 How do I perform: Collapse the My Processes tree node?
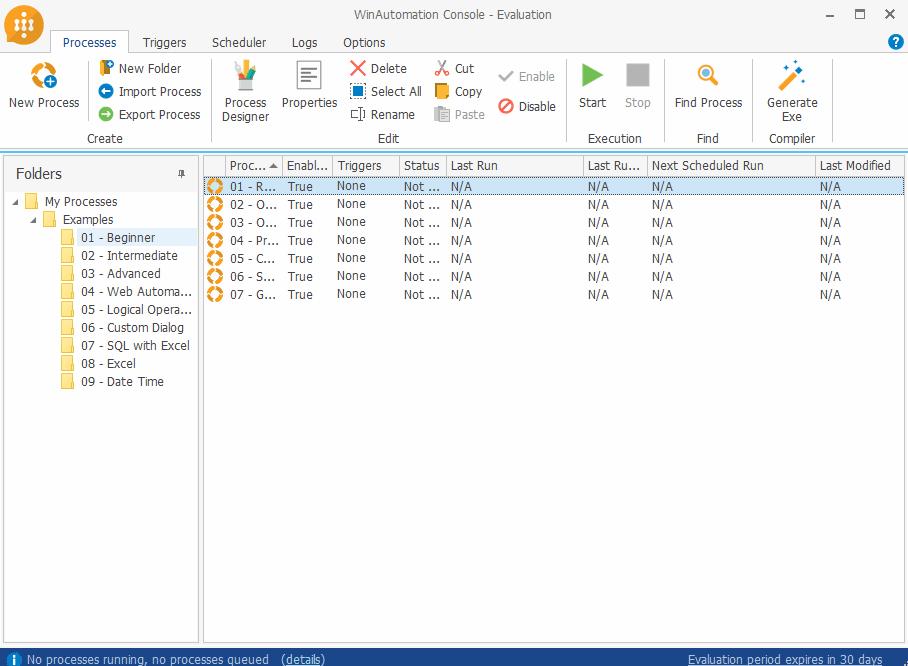click(x=15, y=202)
